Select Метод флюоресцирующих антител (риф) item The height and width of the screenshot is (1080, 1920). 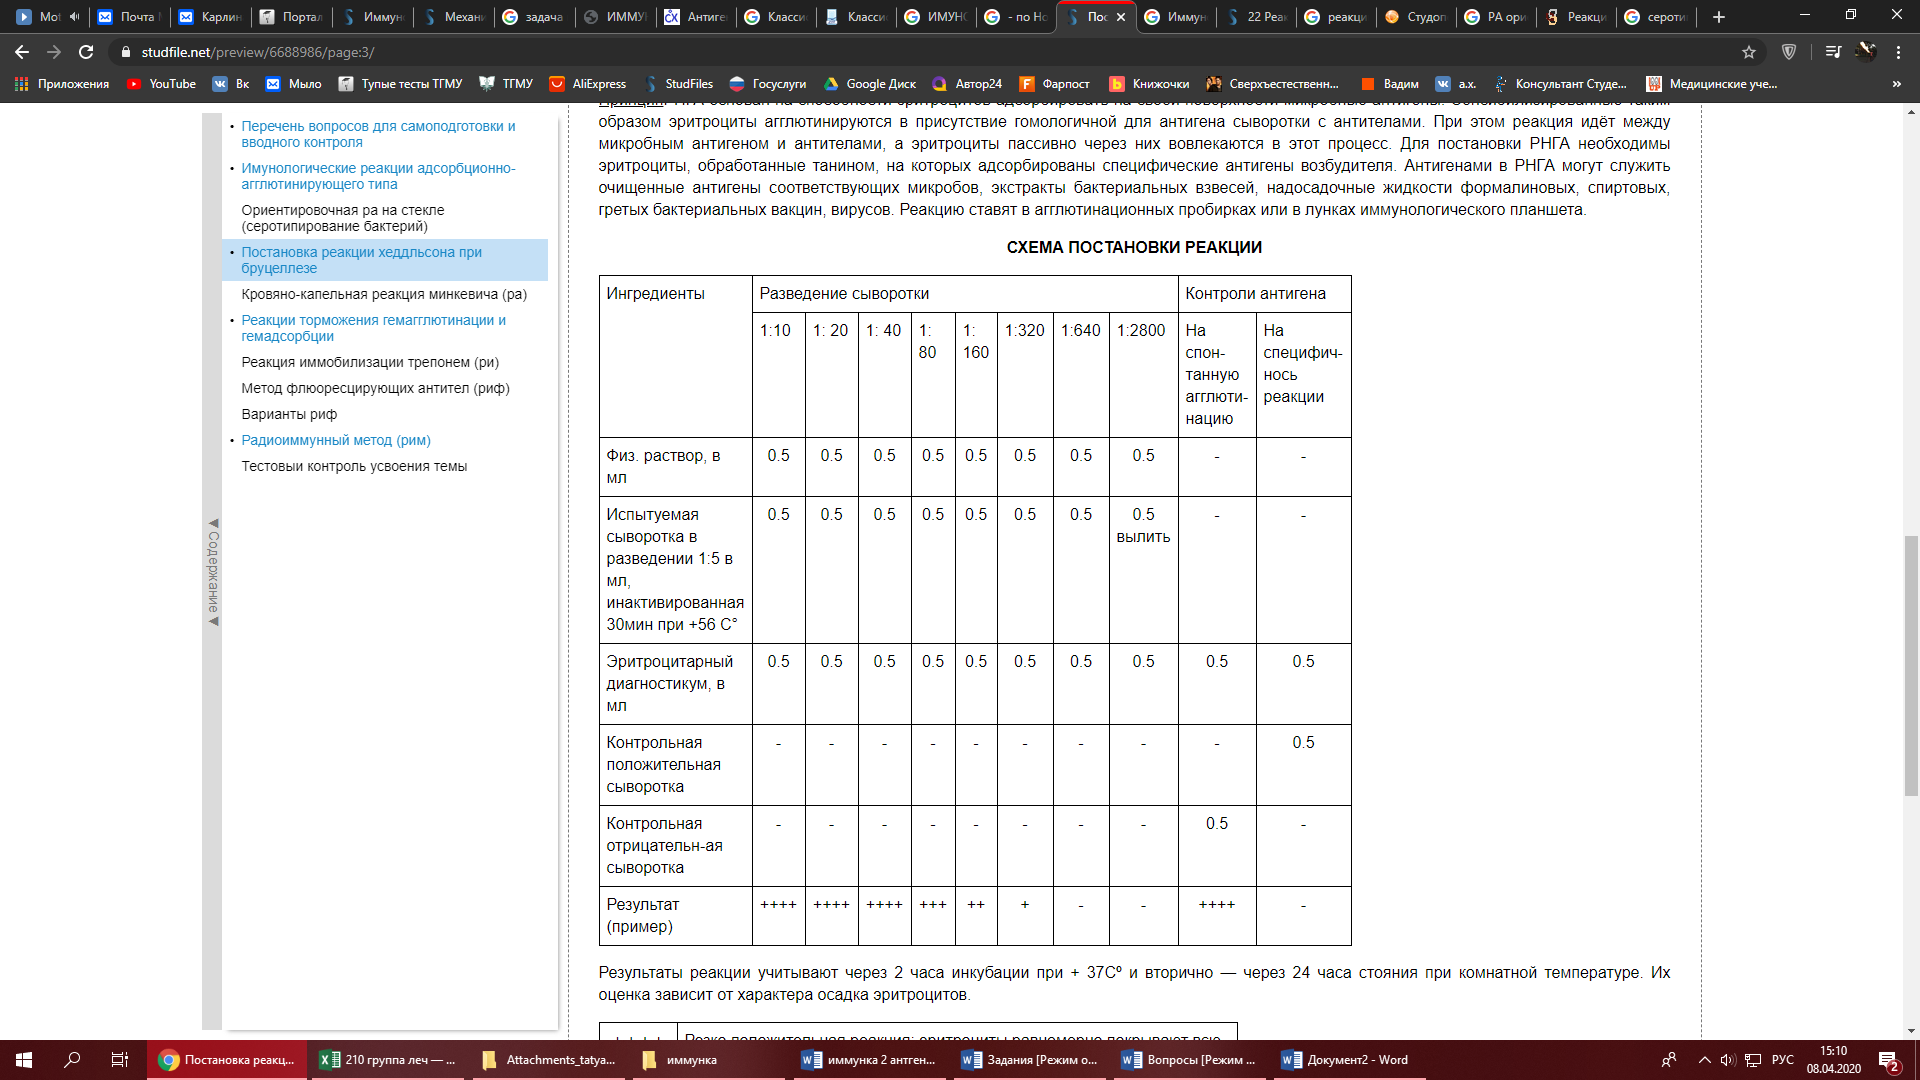[x=375, y=388]
